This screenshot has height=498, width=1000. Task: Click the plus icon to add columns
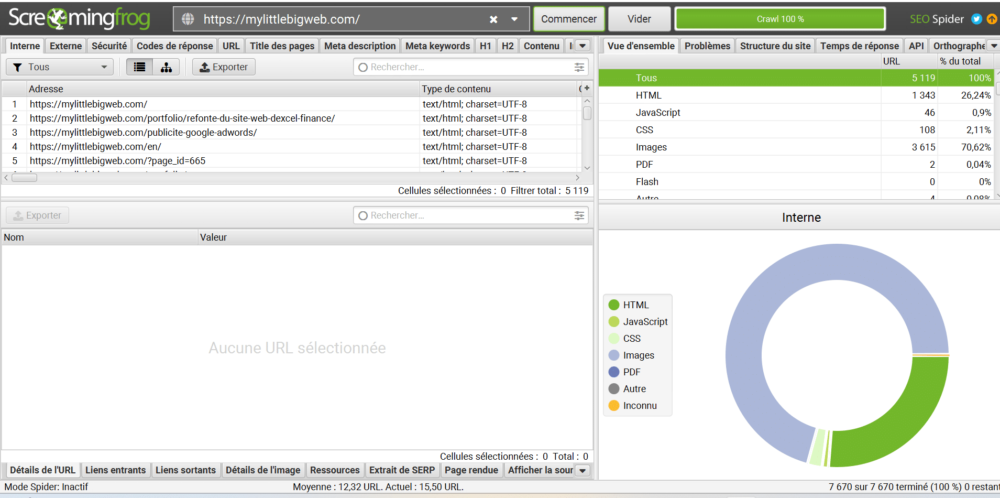(x=587, y=89)
